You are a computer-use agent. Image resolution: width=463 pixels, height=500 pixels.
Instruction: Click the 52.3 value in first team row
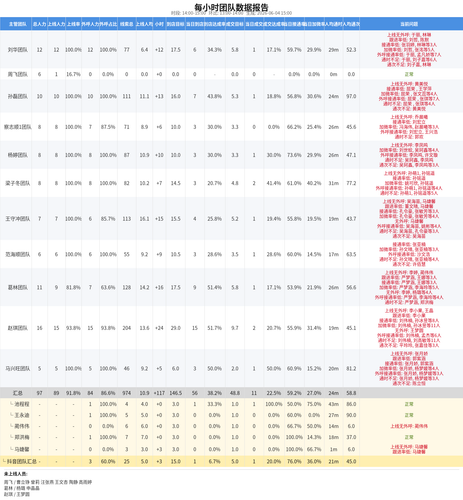coord(351,50)
